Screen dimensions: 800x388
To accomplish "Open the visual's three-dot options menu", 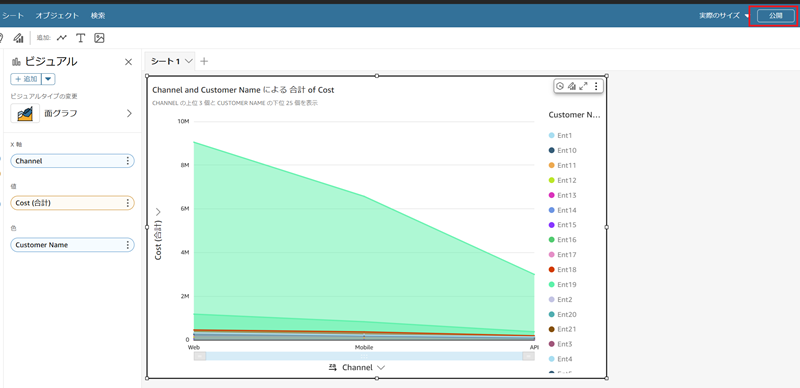I will coord(596,86).
